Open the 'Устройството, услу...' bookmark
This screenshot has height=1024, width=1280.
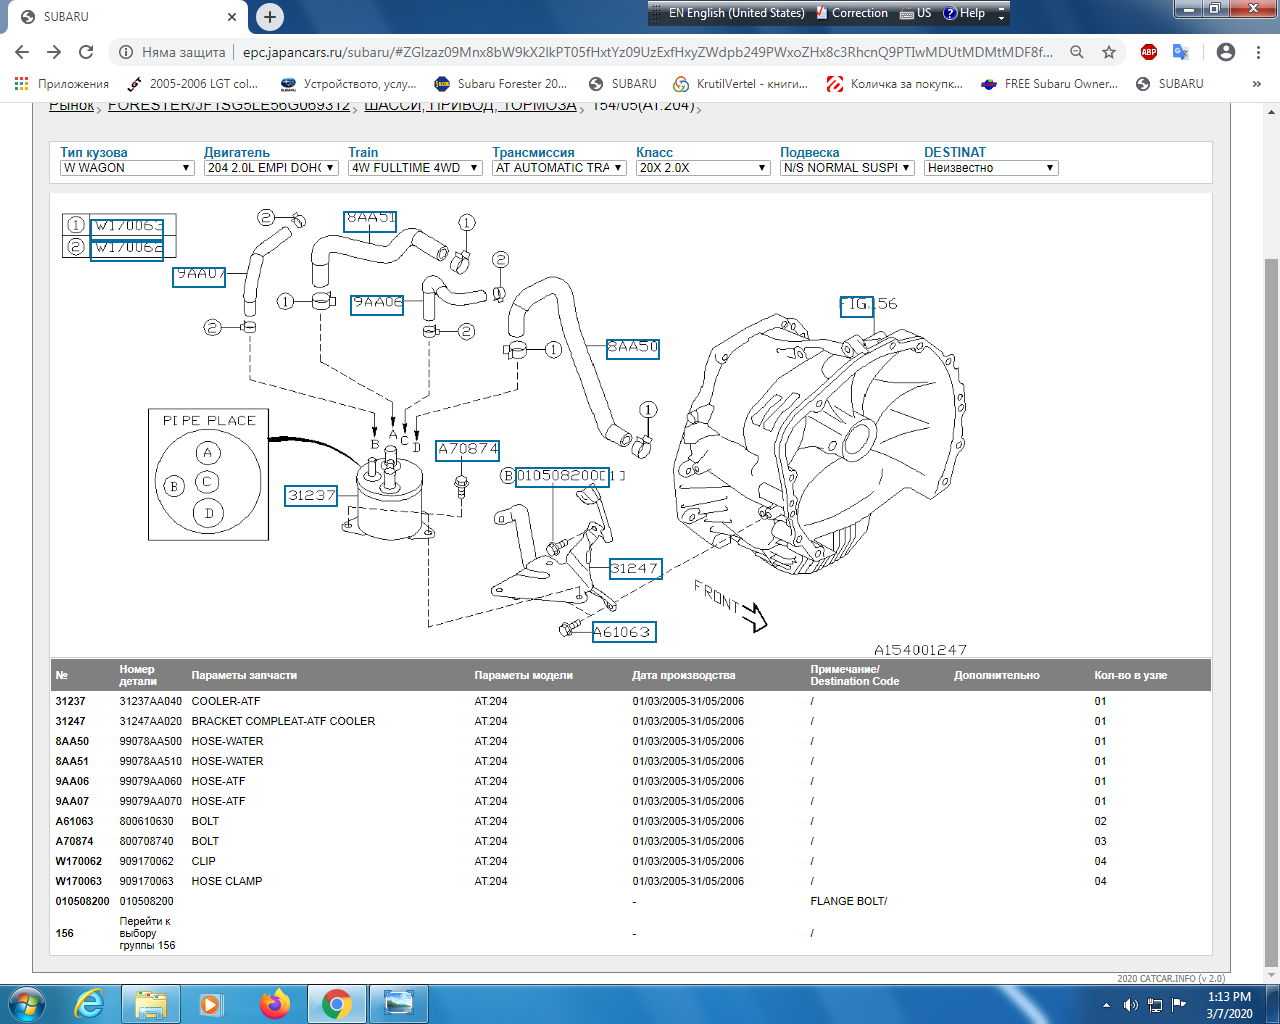348,84
